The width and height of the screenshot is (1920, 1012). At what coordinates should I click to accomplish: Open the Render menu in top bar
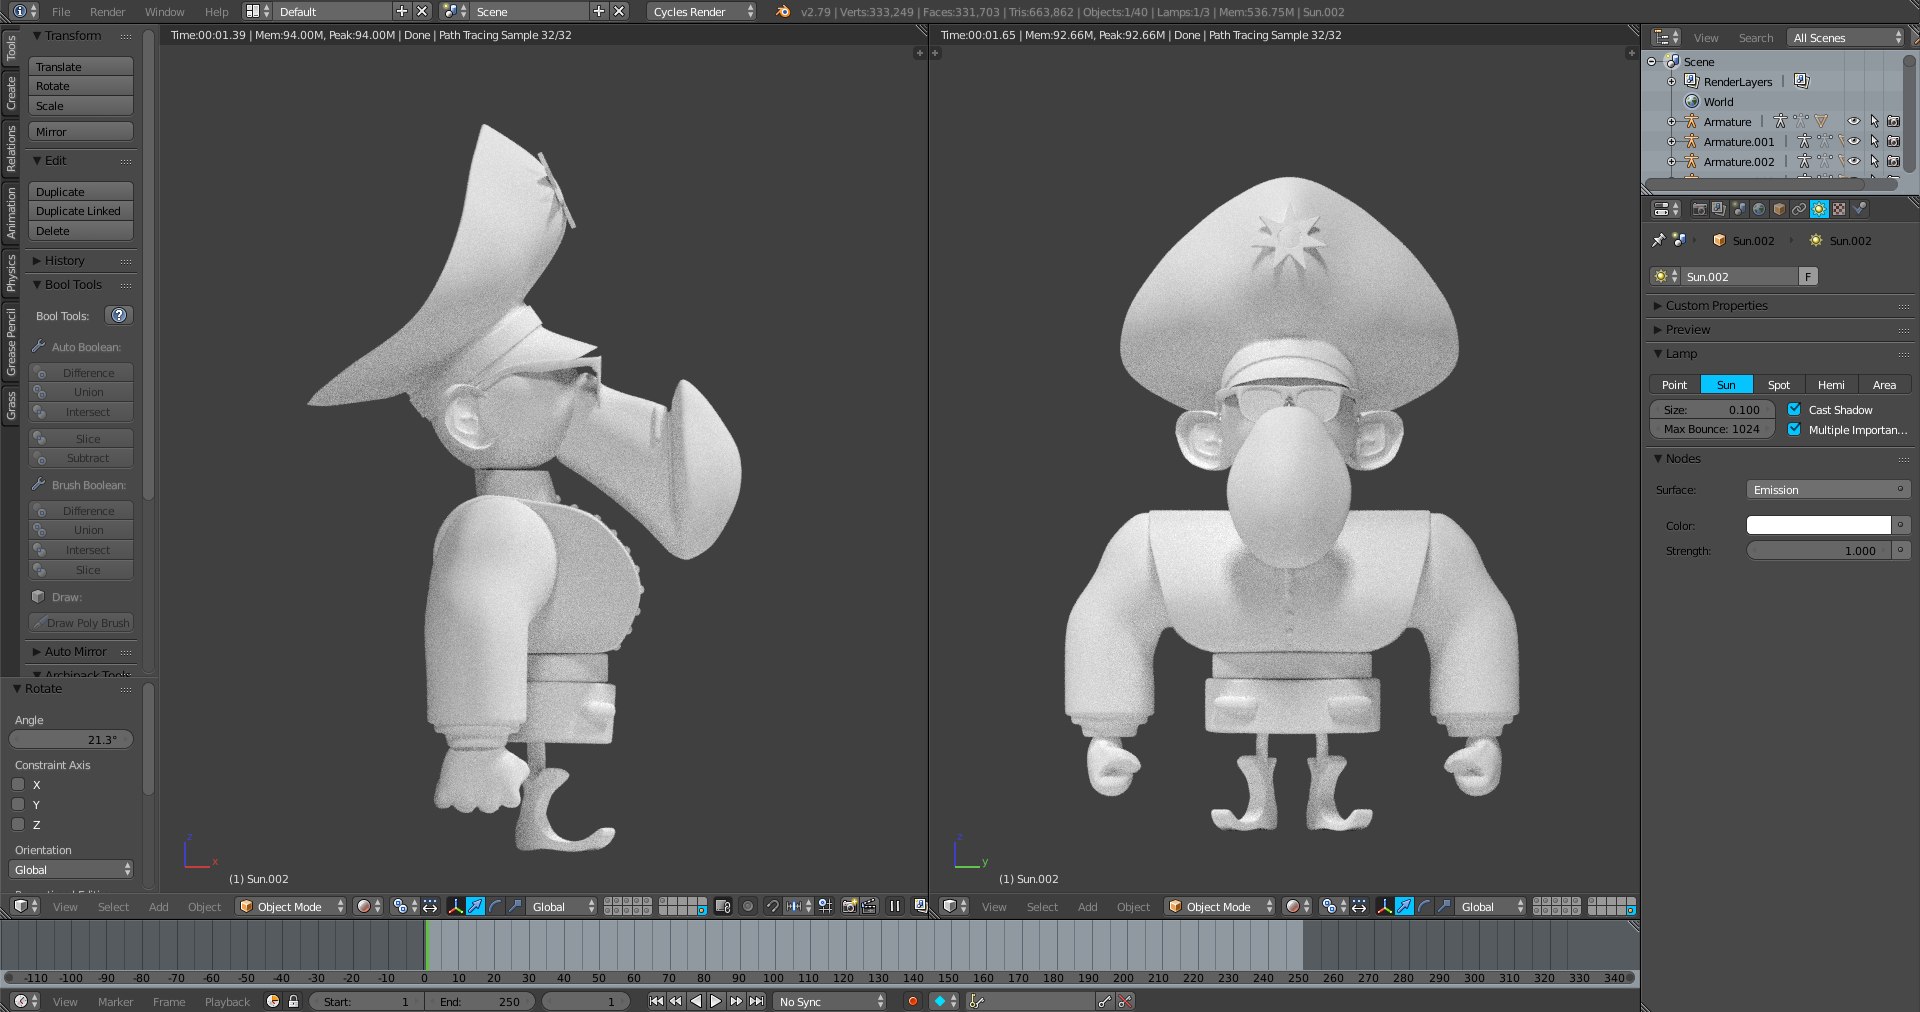(107, 11)
